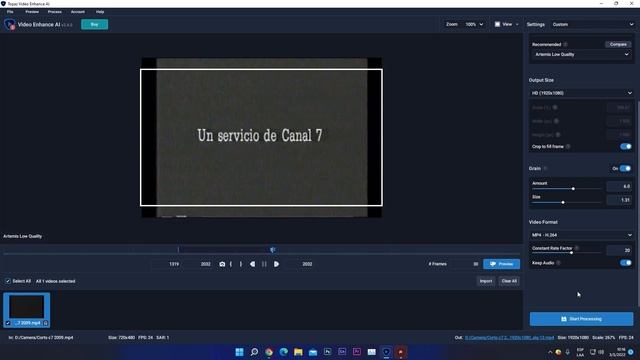Open the Preview menu

tap(32, 12)
